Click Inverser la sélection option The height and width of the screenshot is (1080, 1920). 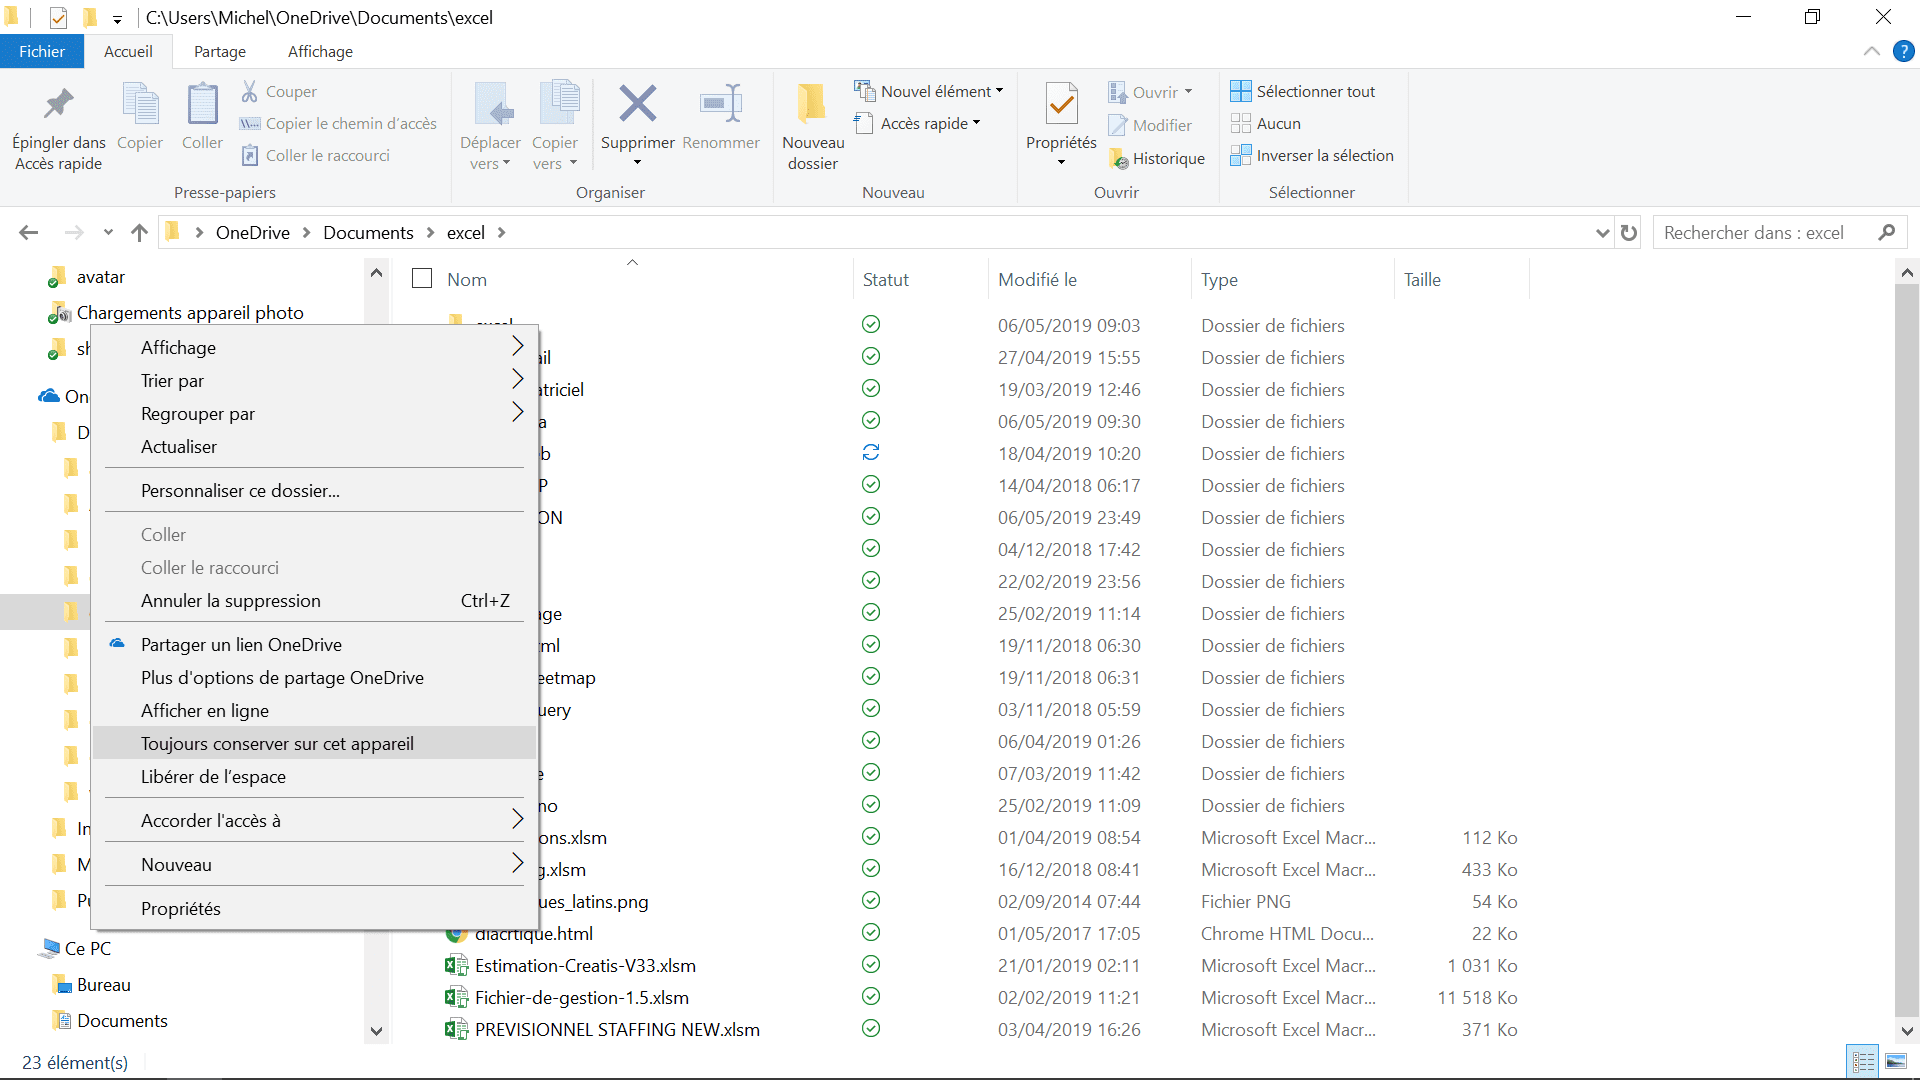1312,155
